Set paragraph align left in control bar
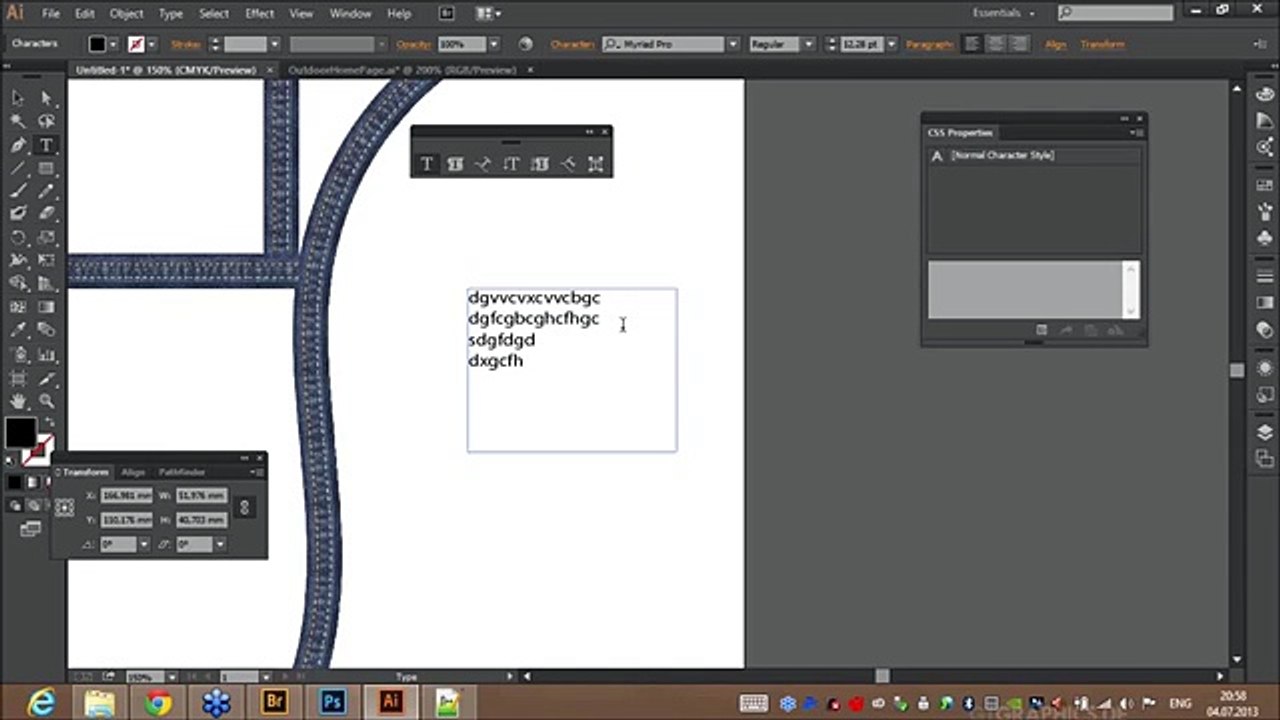 tap(972, 44)
